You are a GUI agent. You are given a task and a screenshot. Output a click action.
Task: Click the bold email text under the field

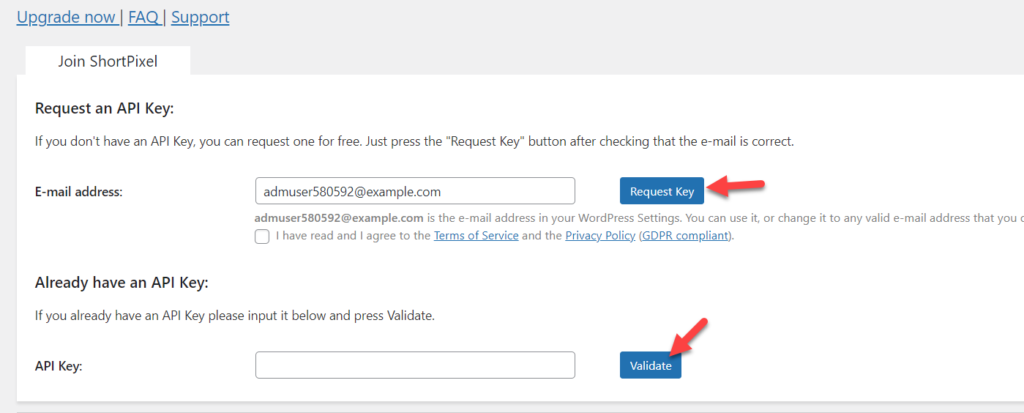340,218
